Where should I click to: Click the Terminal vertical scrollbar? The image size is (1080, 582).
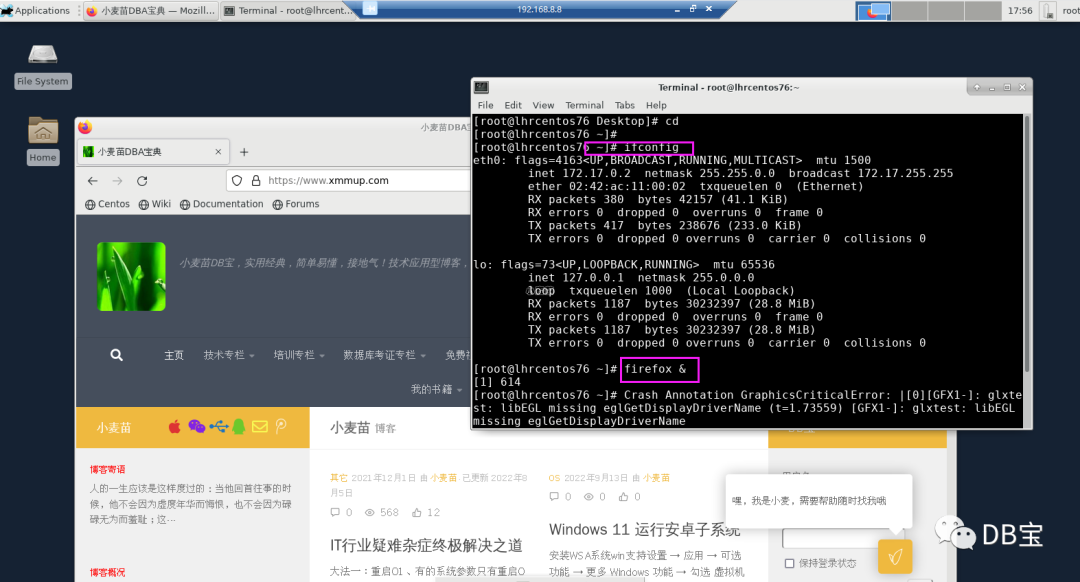(x=1026, y=244)
